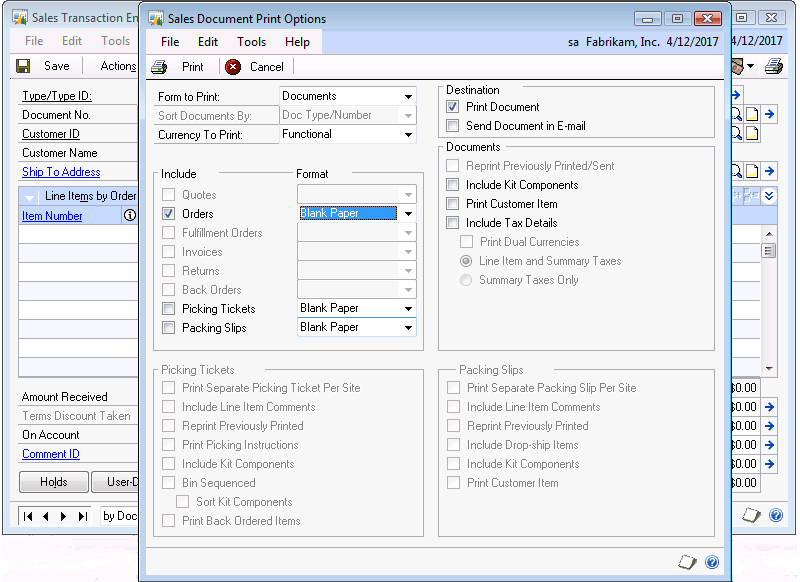This screenshot has height=582, width=800.
Task: Uncheck the Orders checkbox
Action: click(169, 214)
